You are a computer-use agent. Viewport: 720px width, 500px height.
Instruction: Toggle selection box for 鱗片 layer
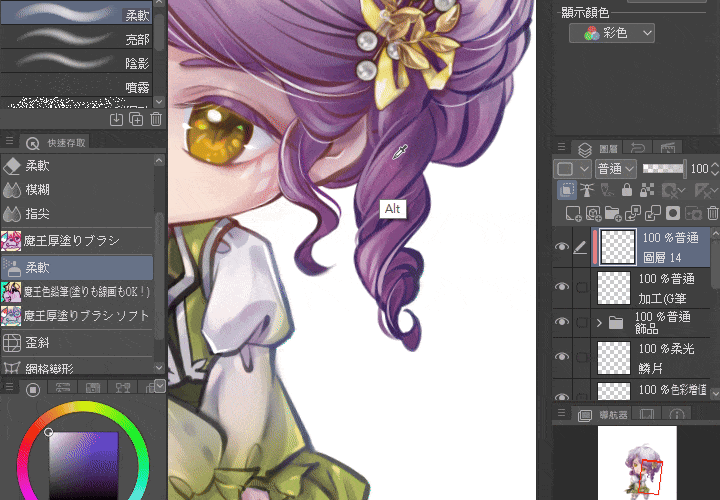click(x=582, y=357)
